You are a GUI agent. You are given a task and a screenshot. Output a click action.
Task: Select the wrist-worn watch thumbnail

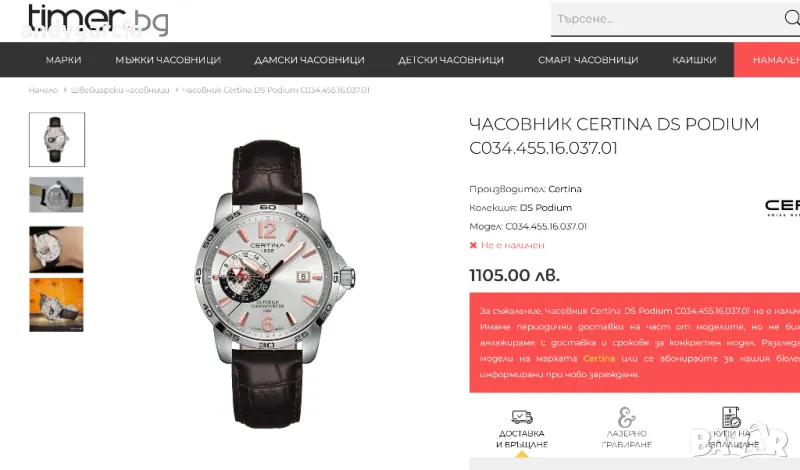[x=56, y=250]
